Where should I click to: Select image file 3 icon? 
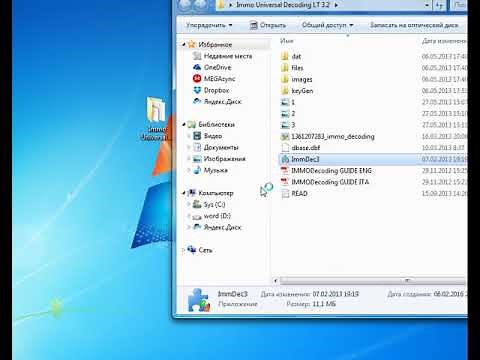point(285,125)
